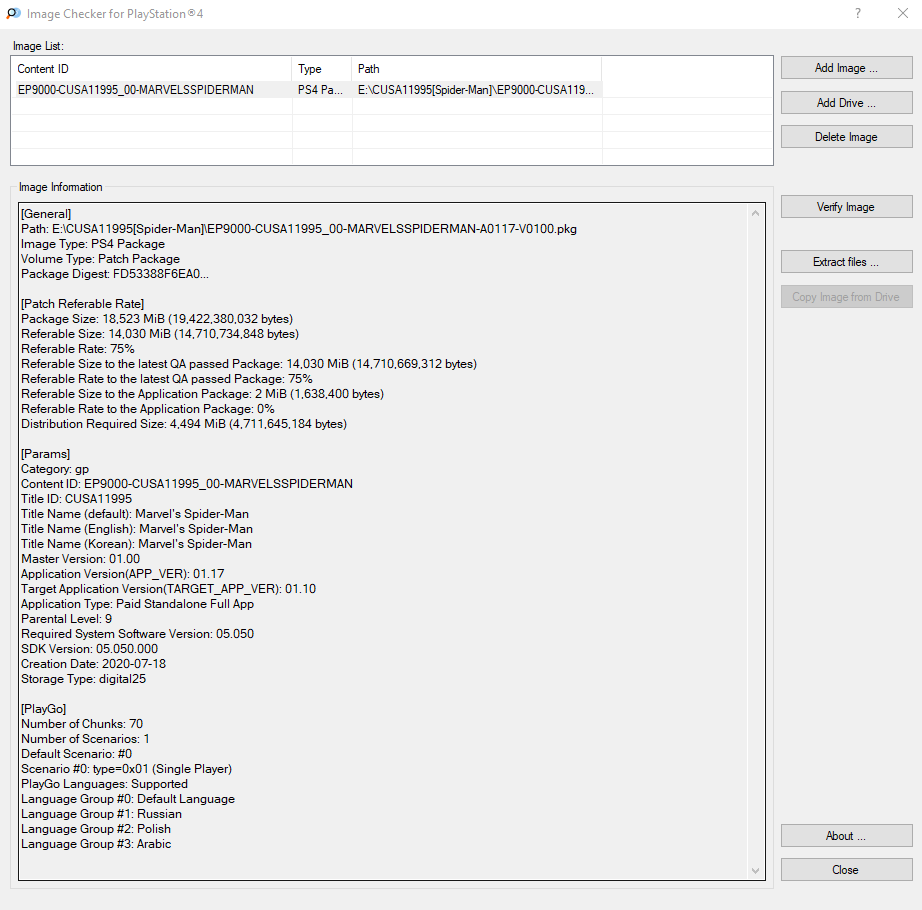
Task: Open the Extract files dialog
Action: [x=846, y=262]
